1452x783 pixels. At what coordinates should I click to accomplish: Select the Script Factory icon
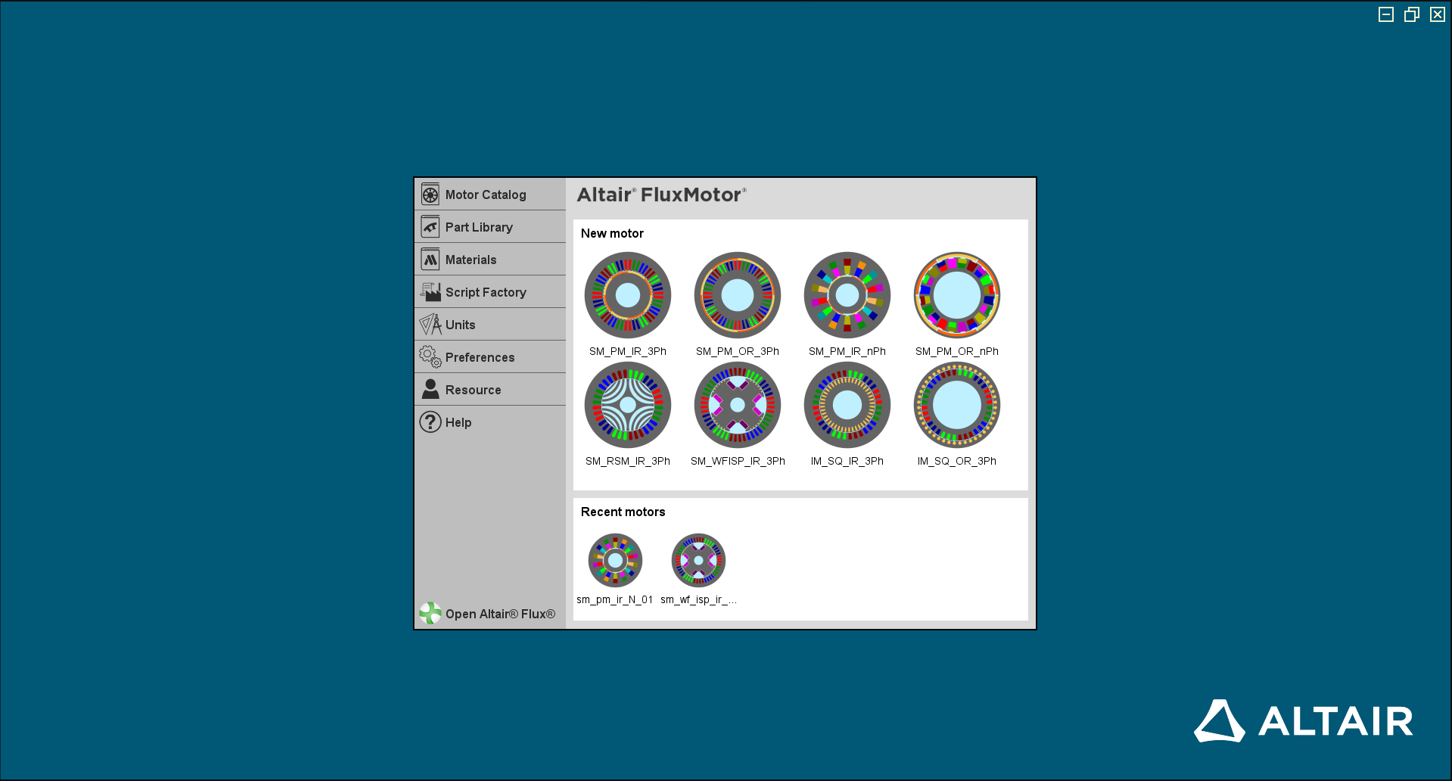(430, 292)
